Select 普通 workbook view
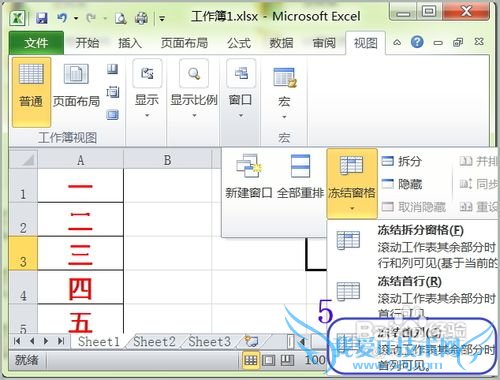Screen dimensions: 500x380 point(31,91)
